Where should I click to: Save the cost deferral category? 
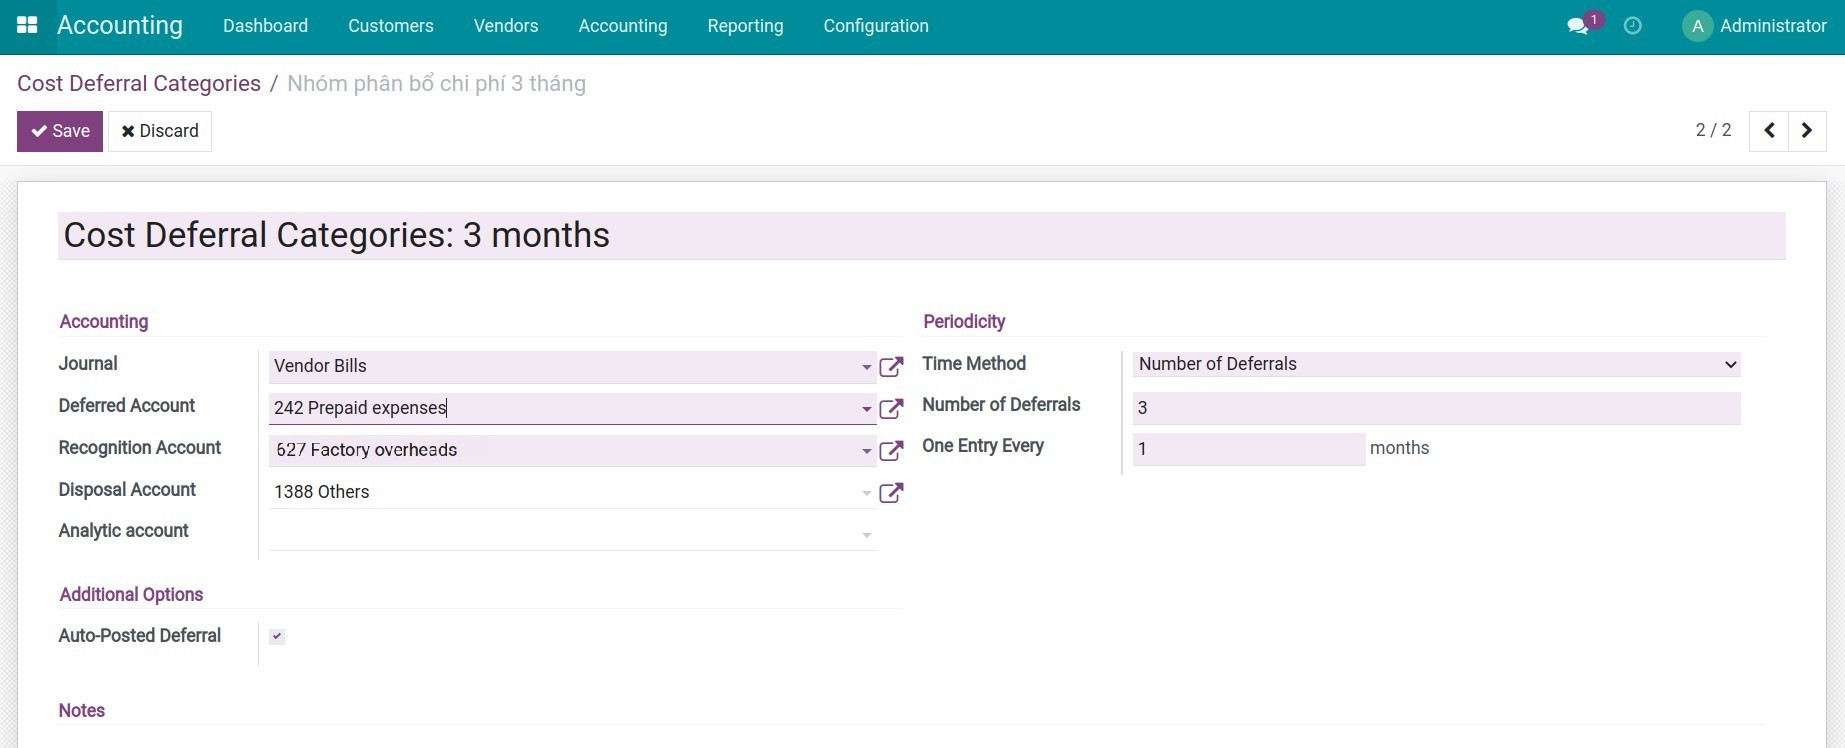(x=60, y=131)
